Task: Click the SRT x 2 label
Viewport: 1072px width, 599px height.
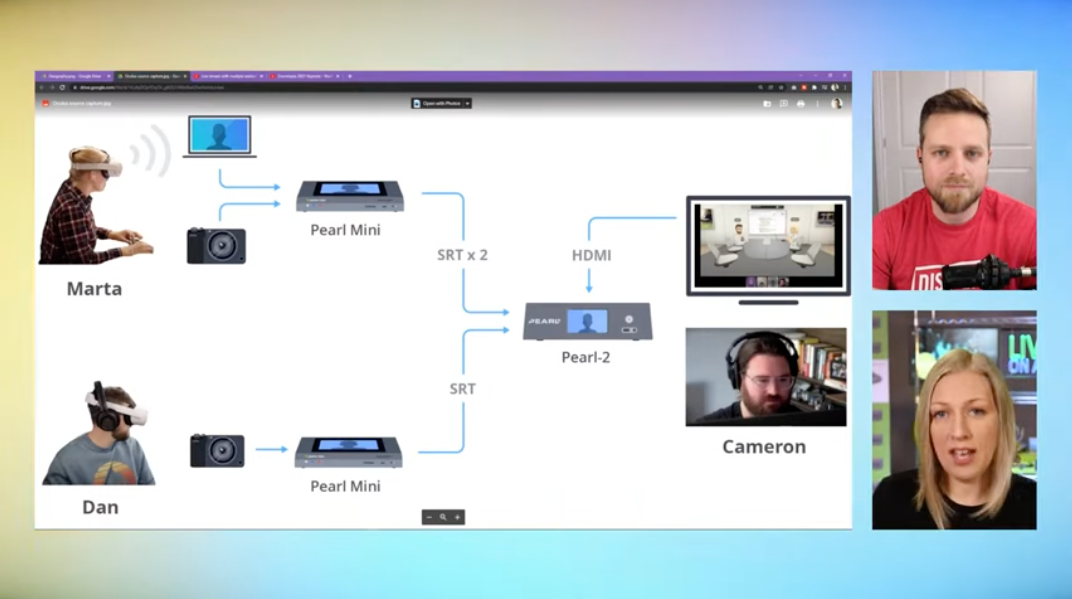Action: (462, 255)
